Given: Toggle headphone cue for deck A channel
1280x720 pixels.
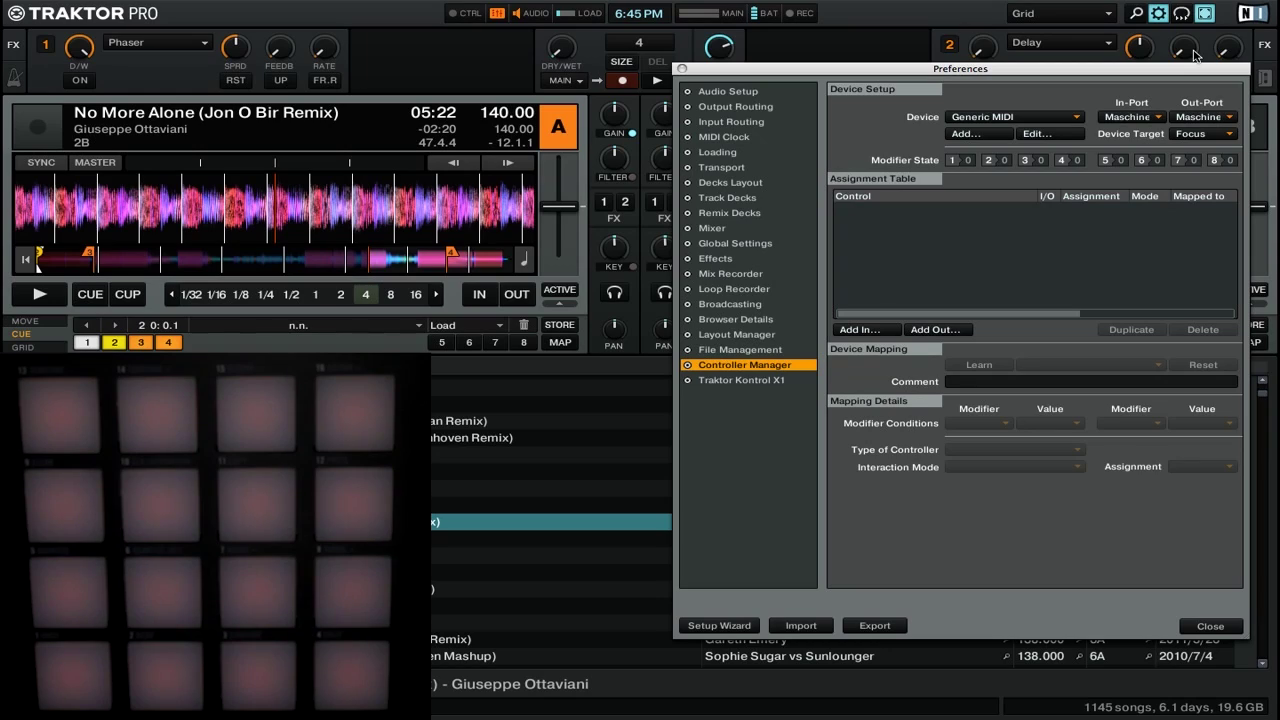Looking at the screenshot, I should pyautogui.click(x=614, y=293).
